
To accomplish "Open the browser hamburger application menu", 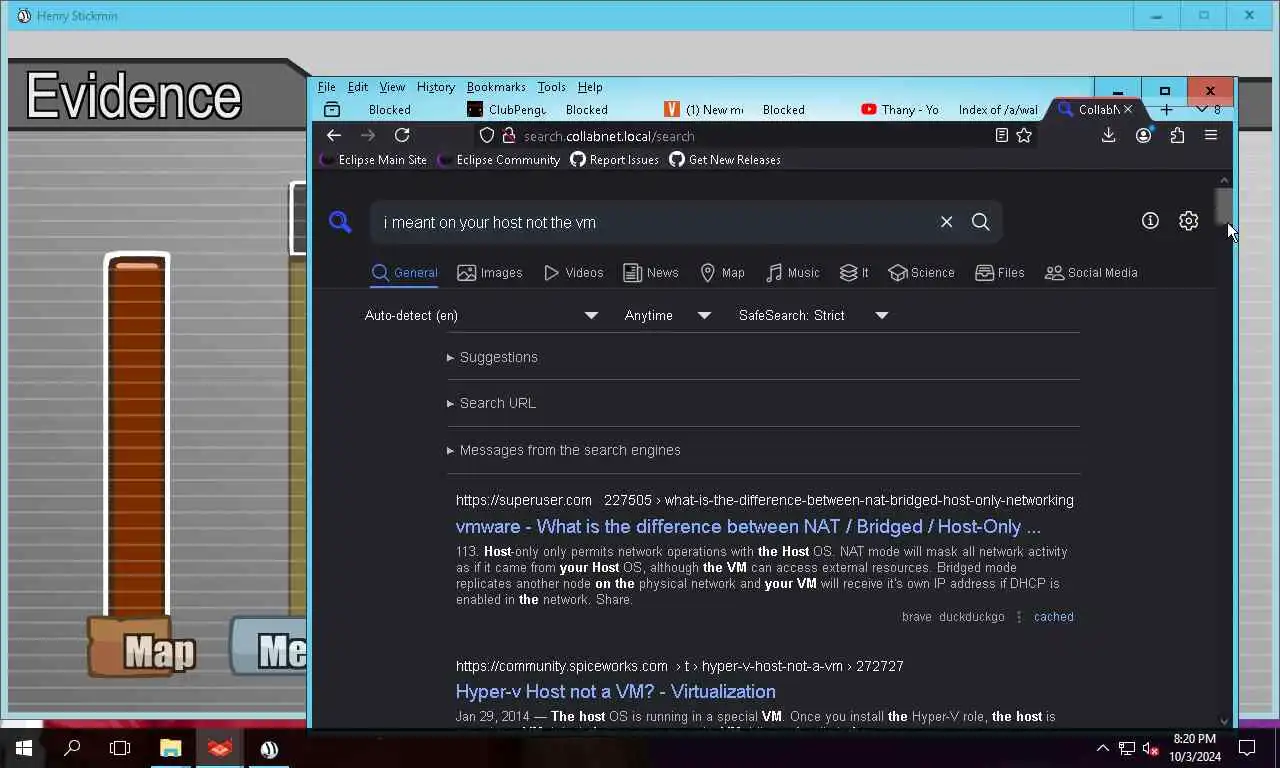I will pyautogui.click(x=1211, y=135).
